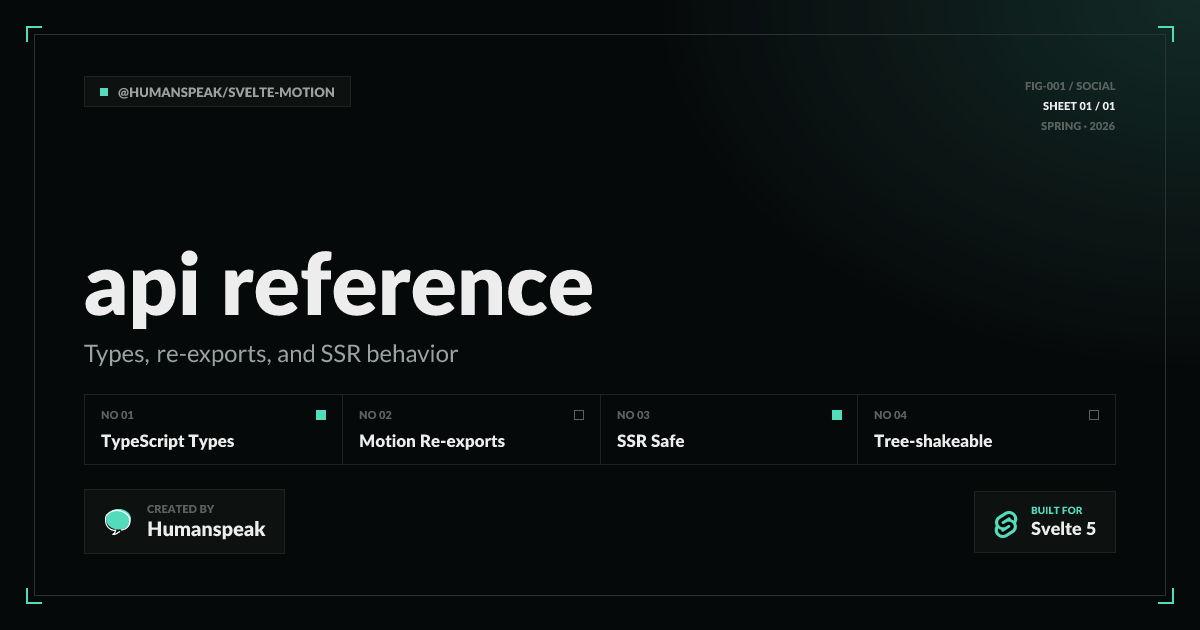Click the Humanspeak creator name
This screenshot has height=630, width=1200.
206,530
